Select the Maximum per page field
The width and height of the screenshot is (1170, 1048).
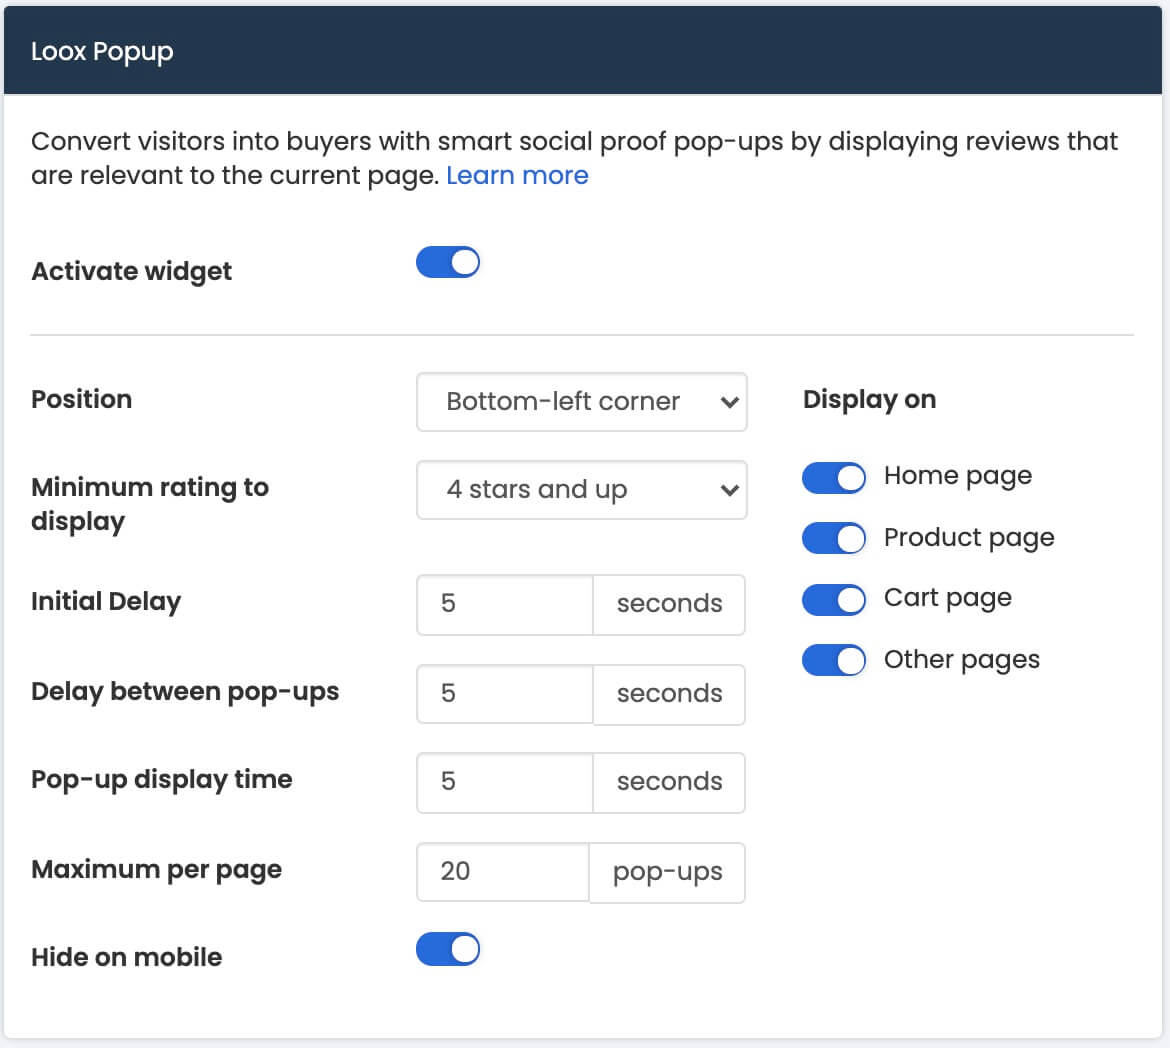coord(503,872)
